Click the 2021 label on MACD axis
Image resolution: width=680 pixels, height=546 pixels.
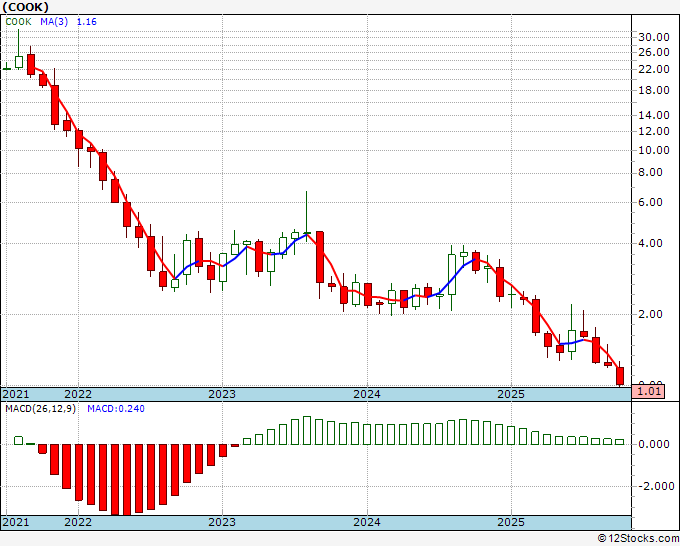tap(16, 522)
